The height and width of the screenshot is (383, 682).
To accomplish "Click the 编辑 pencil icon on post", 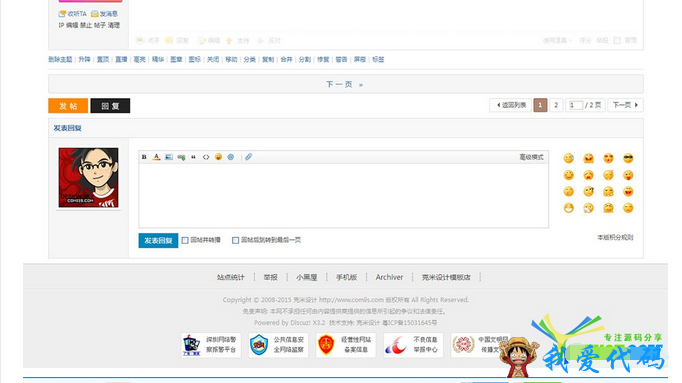I will click(x=202, y=41).
